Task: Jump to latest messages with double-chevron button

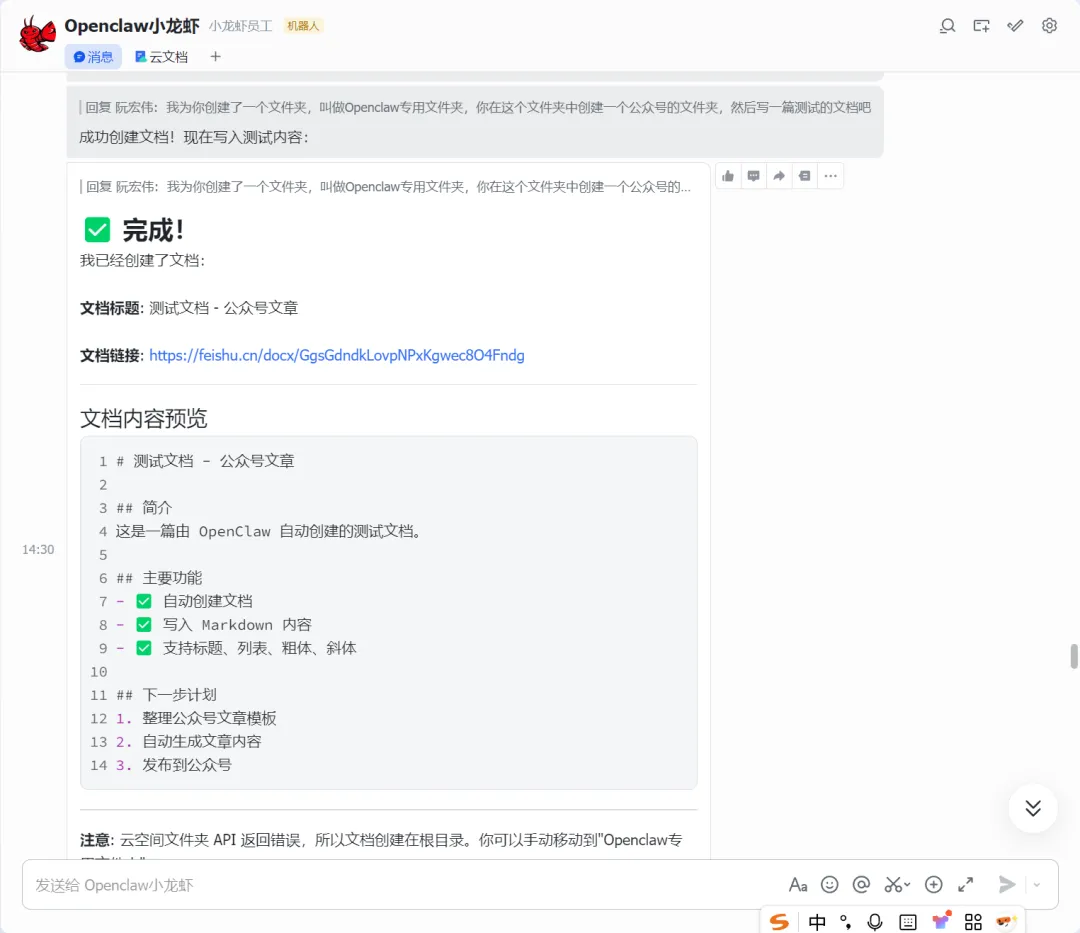Action: [x=1033, y=808]
